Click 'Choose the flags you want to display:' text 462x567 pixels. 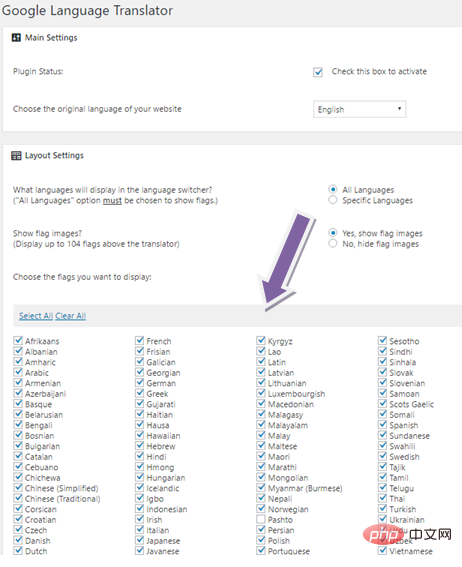click(x=82, y=277)
